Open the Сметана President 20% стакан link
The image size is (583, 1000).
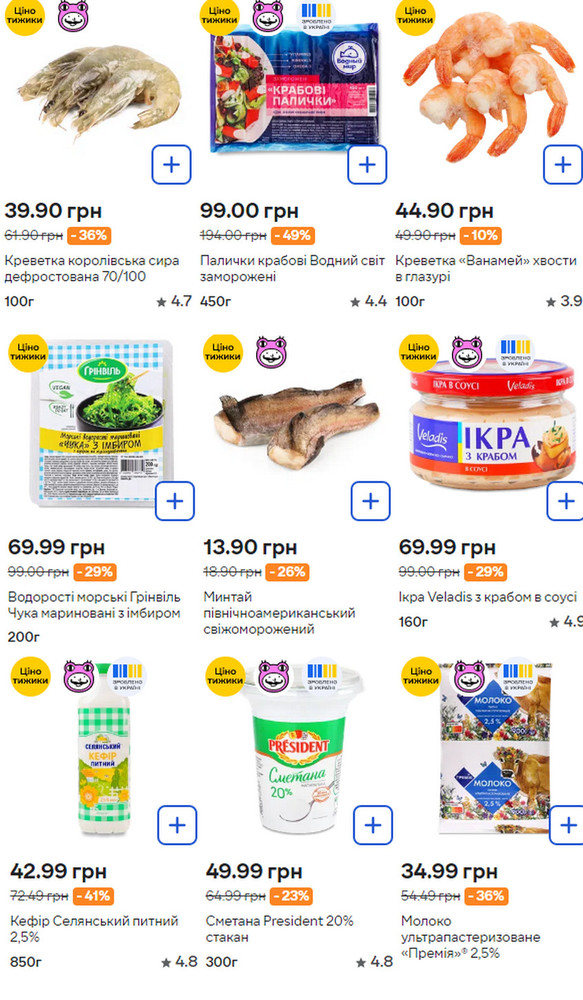(279, 929)
